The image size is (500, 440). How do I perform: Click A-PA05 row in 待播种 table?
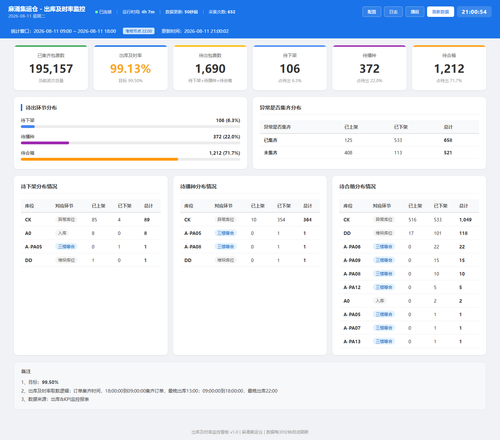click(250, 233)
